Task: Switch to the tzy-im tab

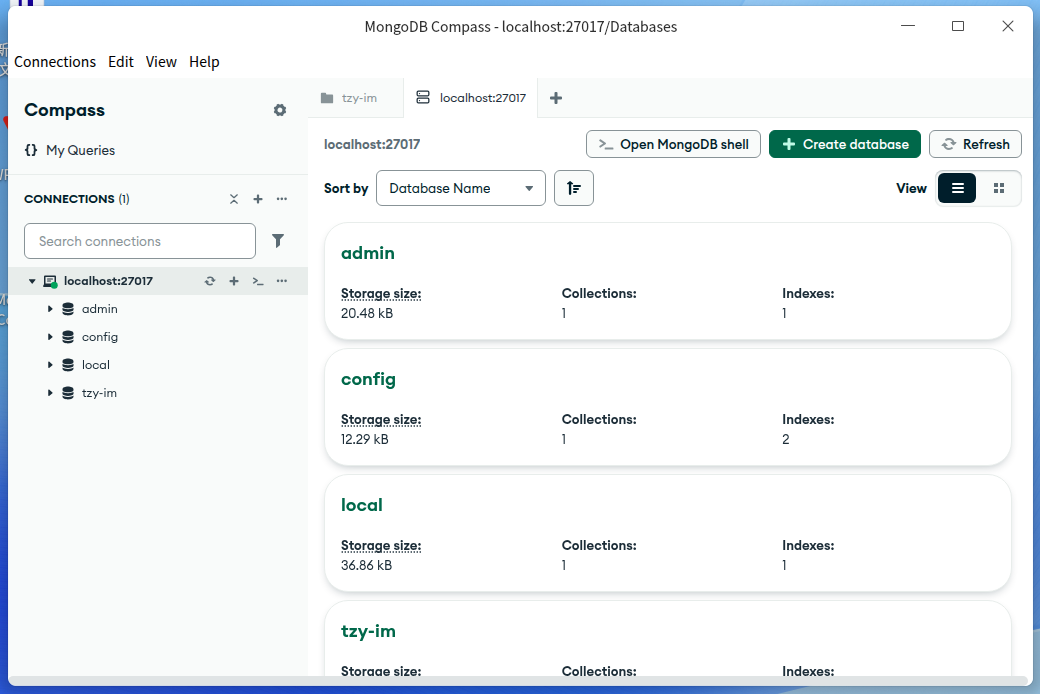Action: point(356,98)
